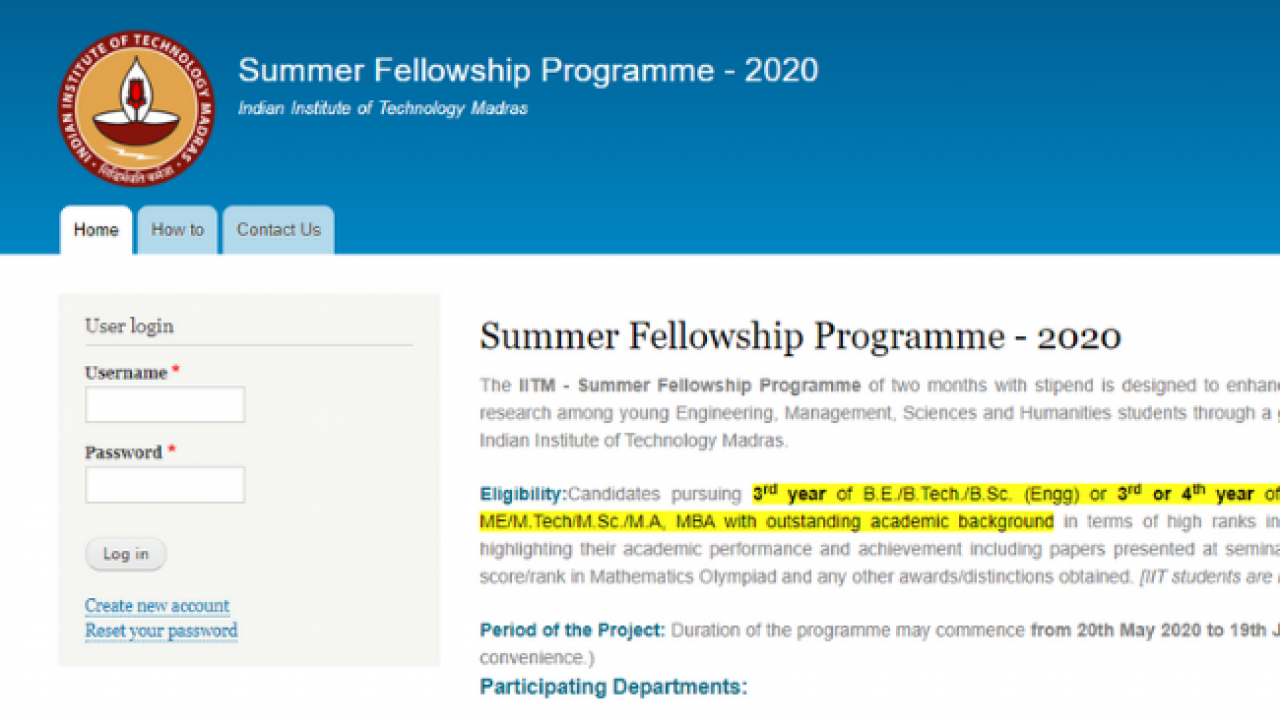1280x720 pixels.
Task: Focus the Username input field
Action: click(165, 405)
